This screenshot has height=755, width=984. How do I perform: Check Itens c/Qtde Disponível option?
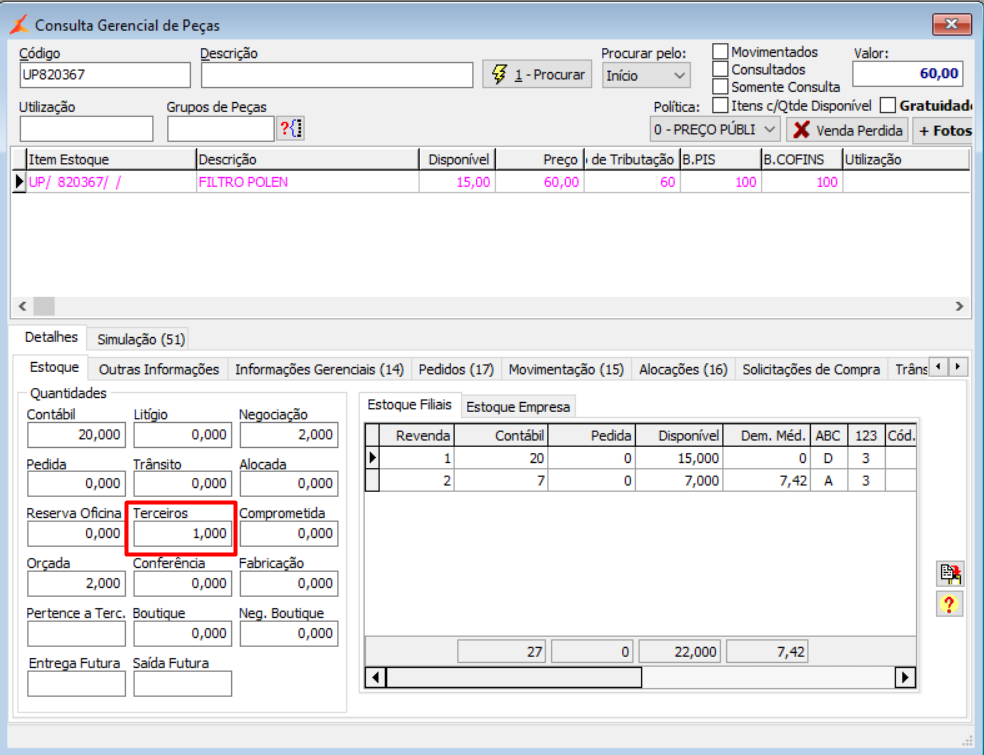click(x=720, y=105)
